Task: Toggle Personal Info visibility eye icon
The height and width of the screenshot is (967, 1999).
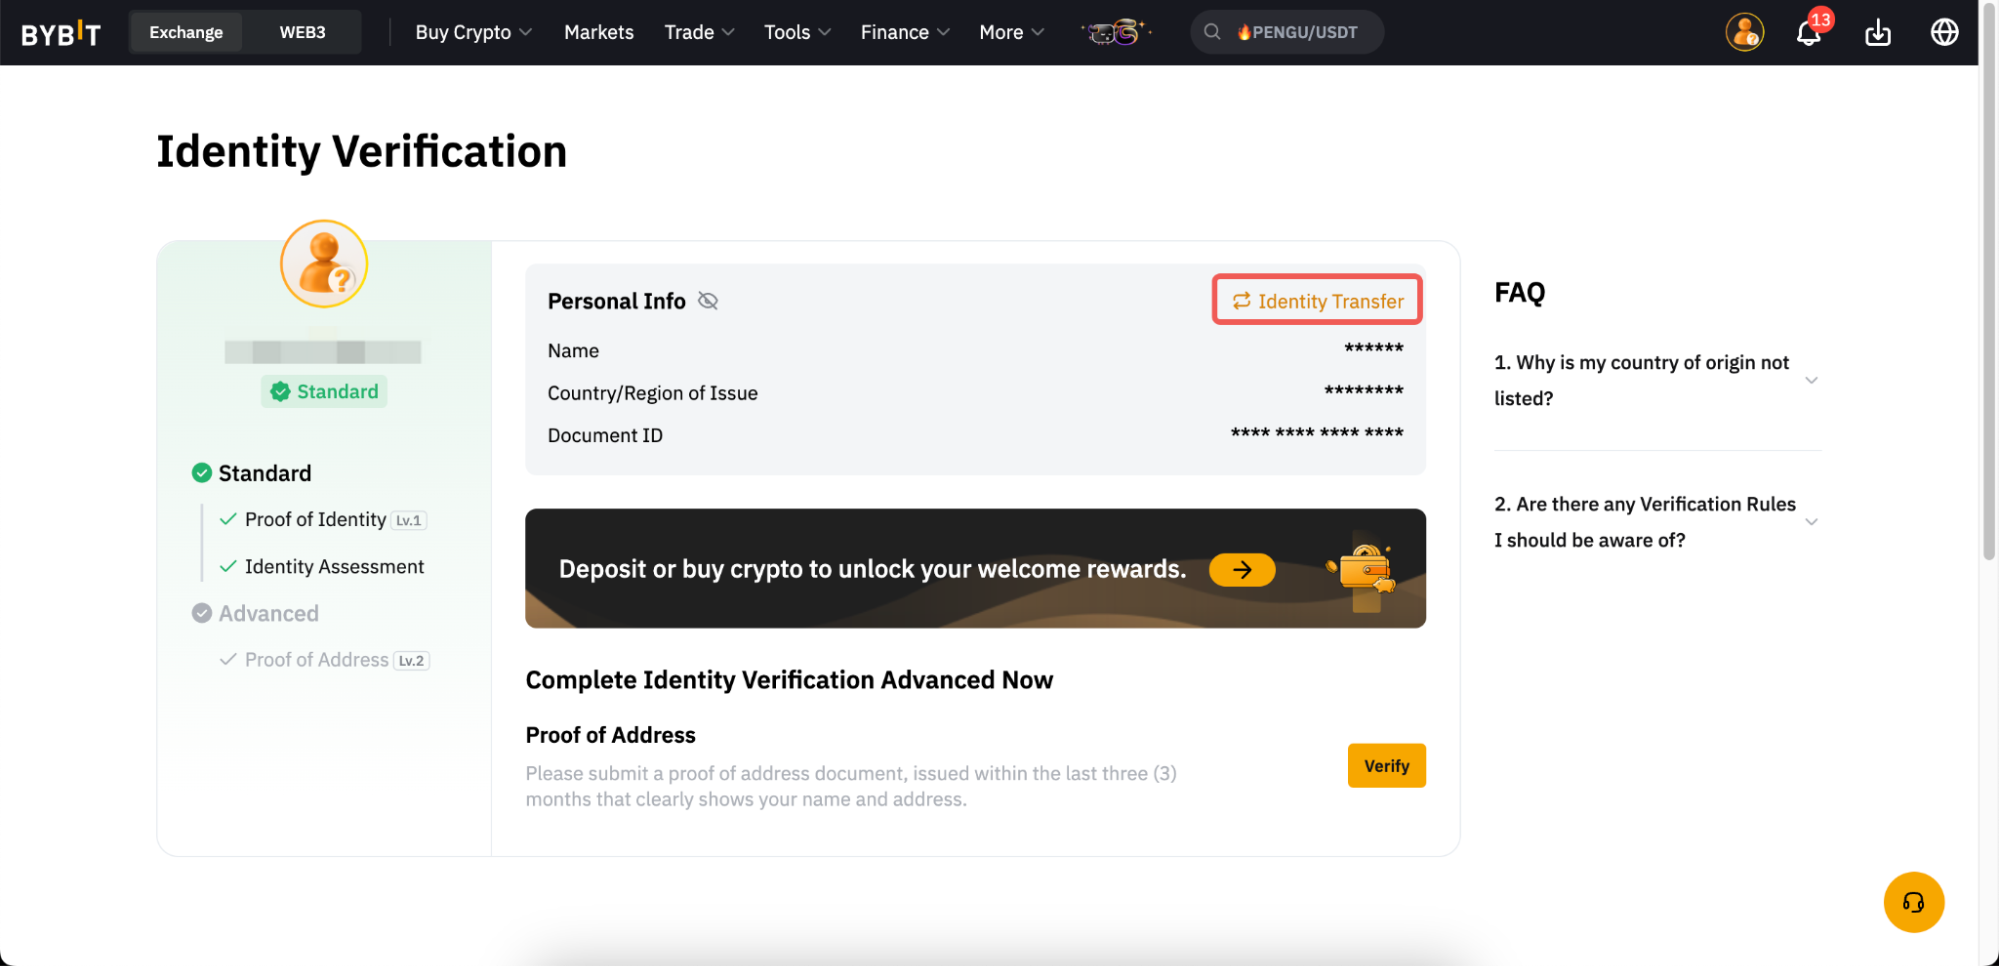Action: pyautogui.click(x=708, y=301)
